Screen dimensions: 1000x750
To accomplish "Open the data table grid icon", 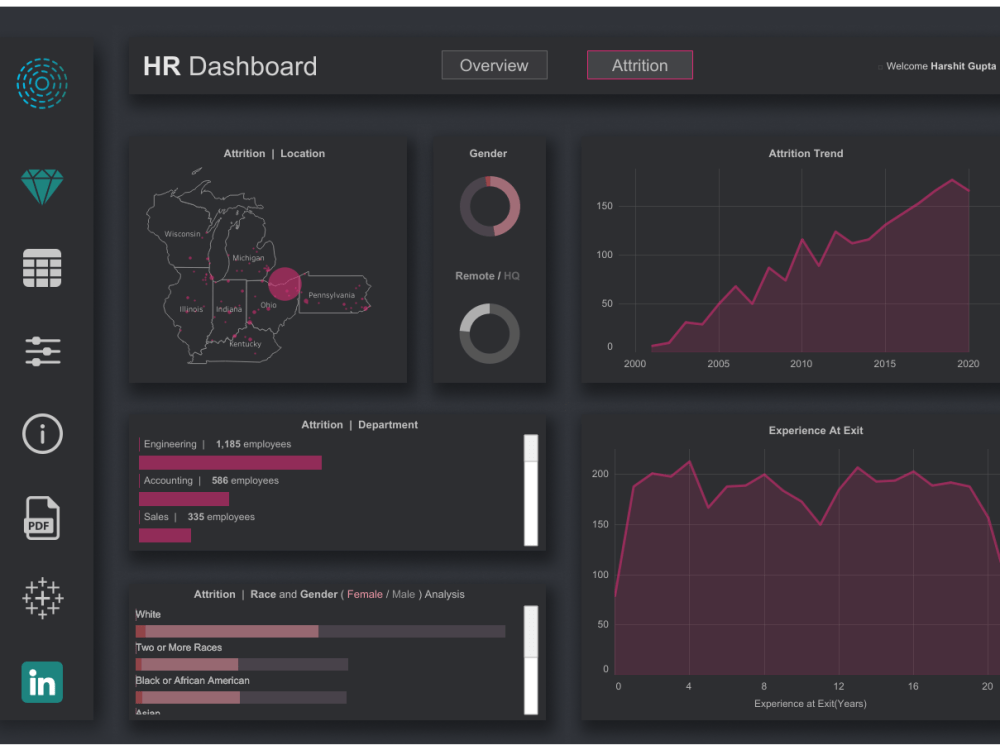I will (42, 268).
